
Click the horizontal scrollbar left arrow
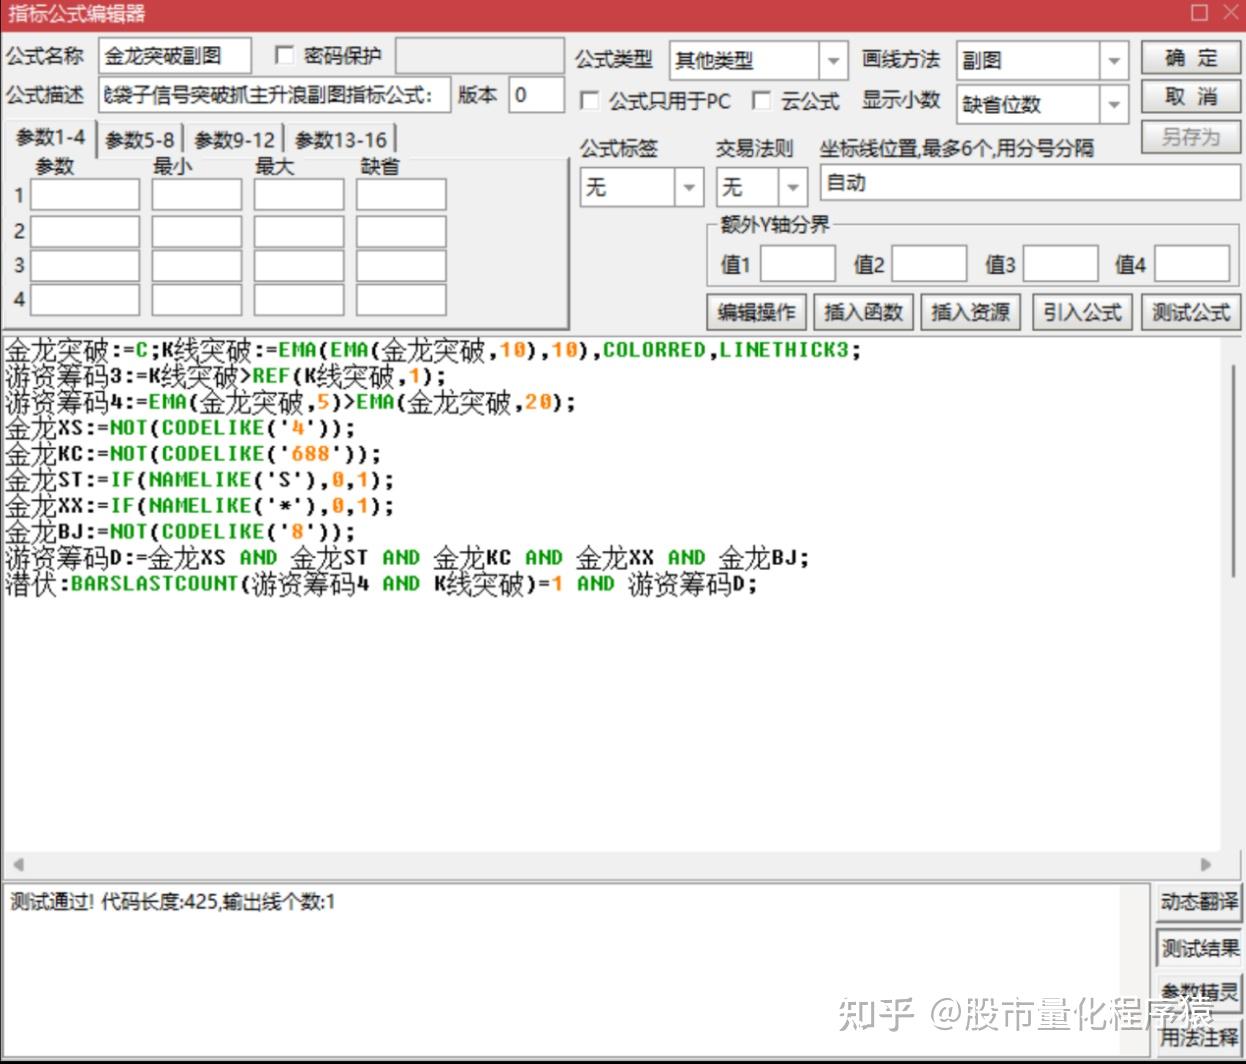pos(17,864)
